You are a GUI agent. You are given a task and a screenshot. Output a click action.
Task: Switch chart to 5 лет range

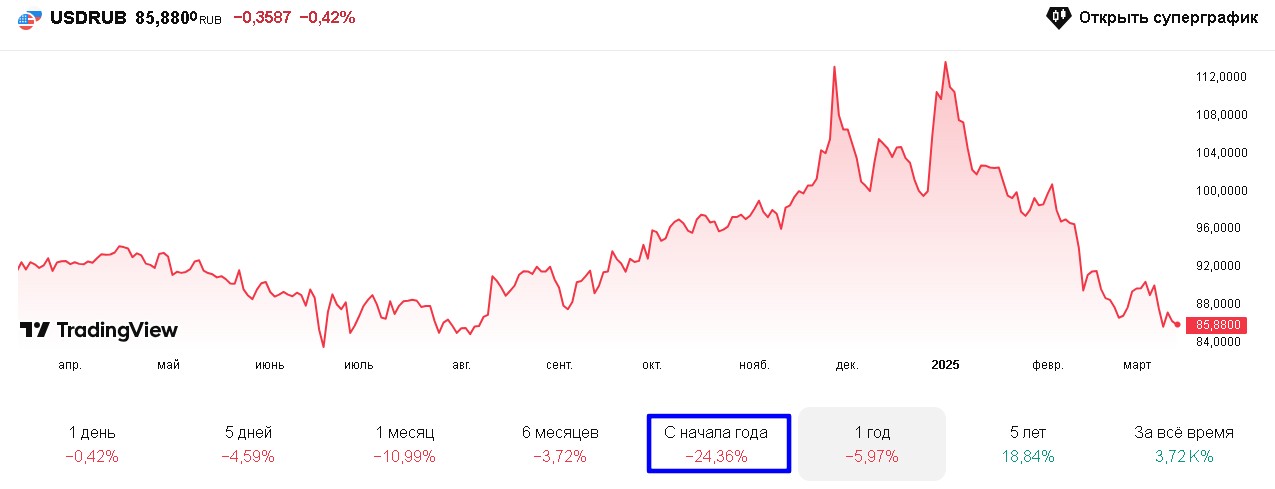1028,444
